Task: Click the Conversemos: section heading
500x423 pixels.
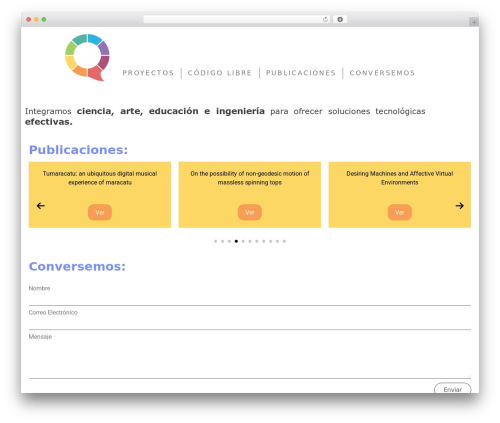Action: pos(77,266)
